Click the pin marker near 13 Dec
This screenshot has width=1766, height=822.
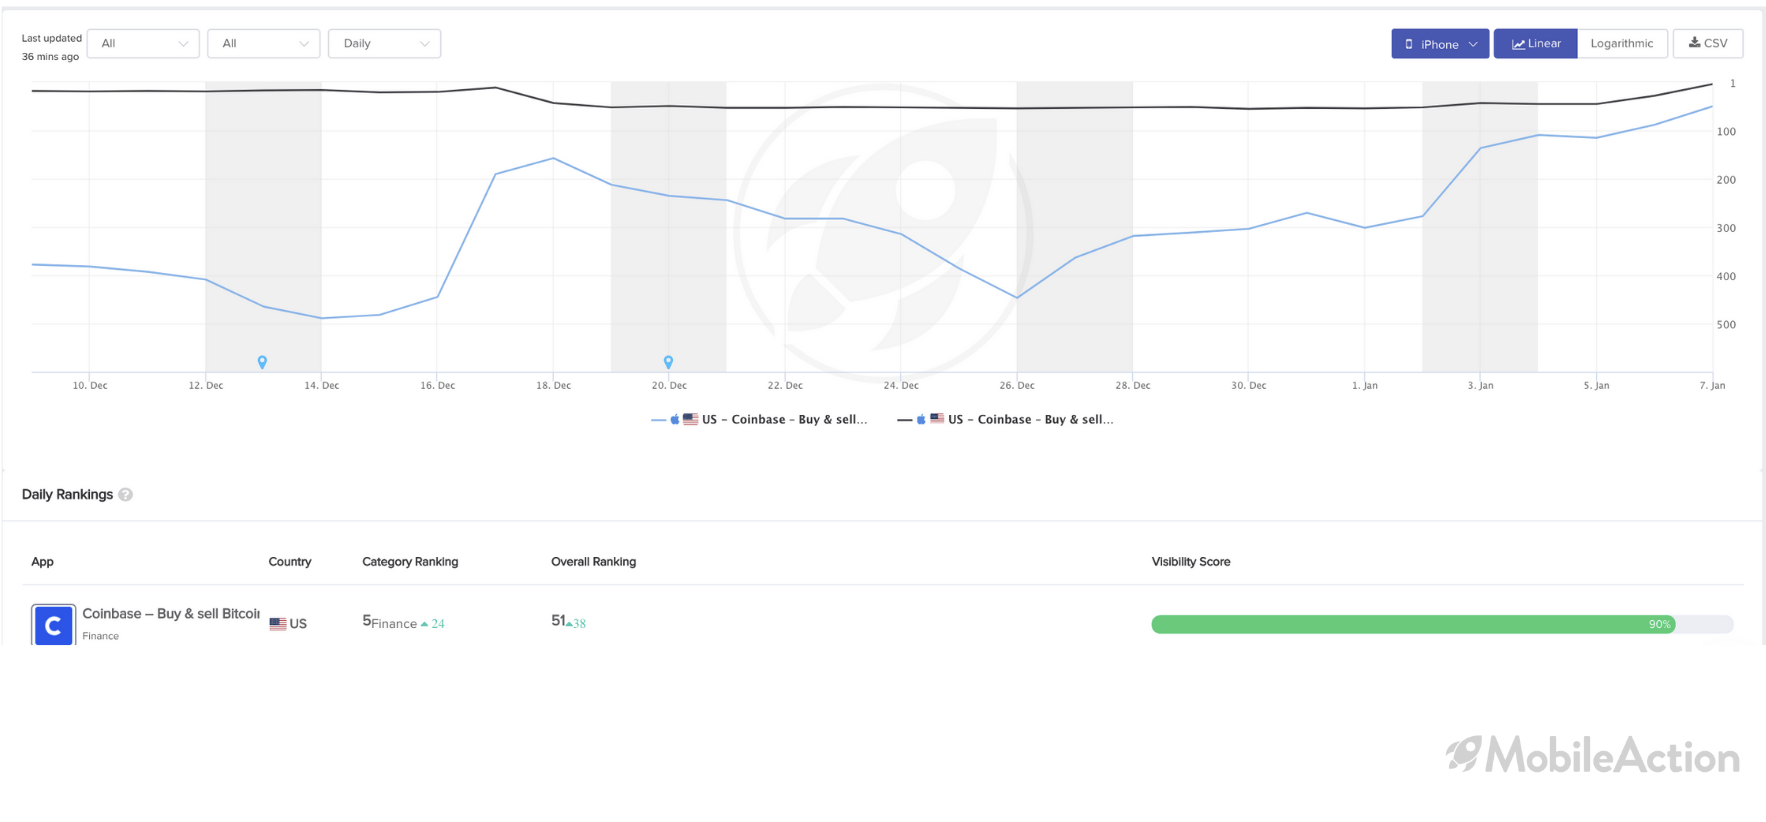click(x=262, y=362)
